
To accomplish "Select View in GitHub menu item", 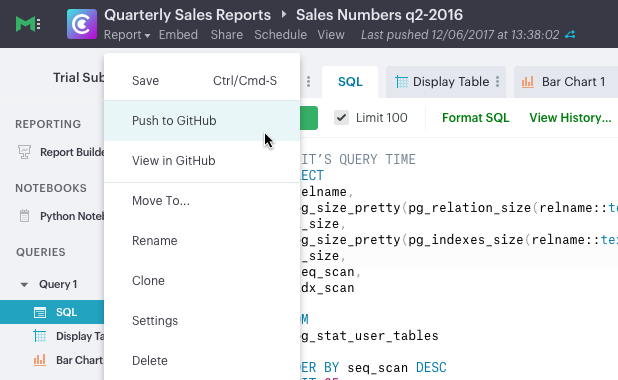I will (202, 161).
